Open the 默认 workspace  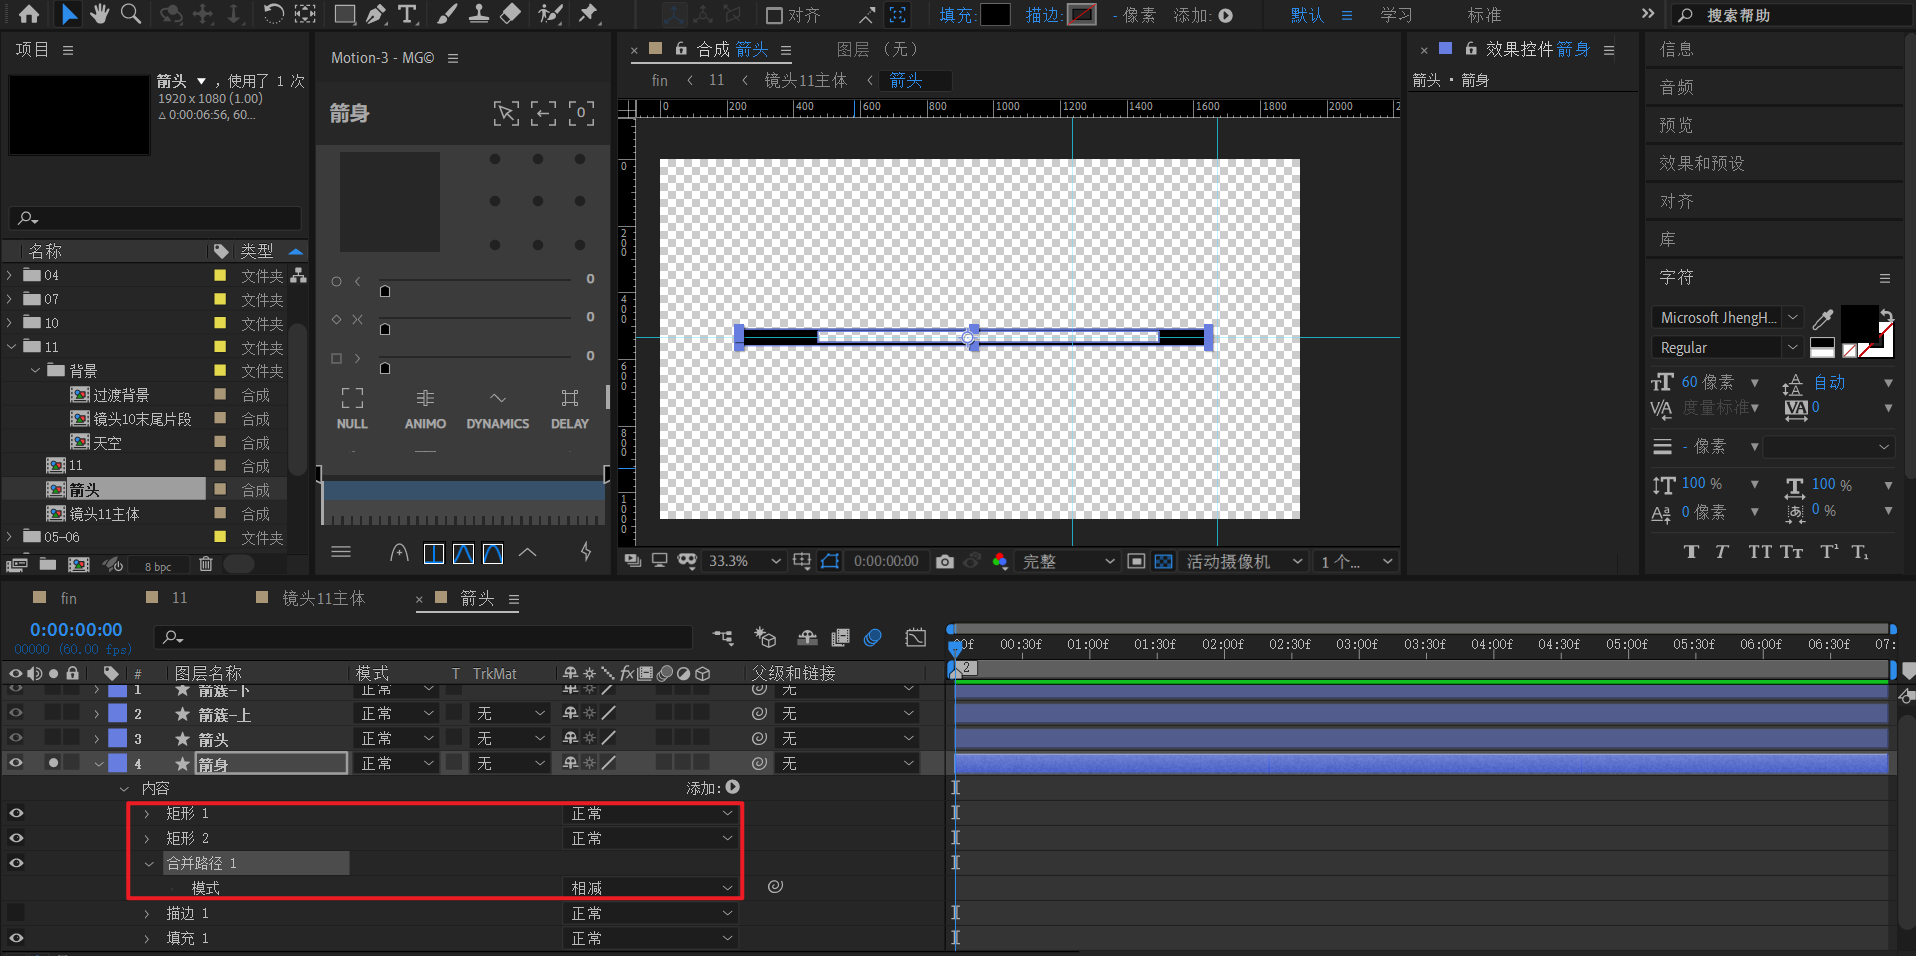(x=1307, y=15)
